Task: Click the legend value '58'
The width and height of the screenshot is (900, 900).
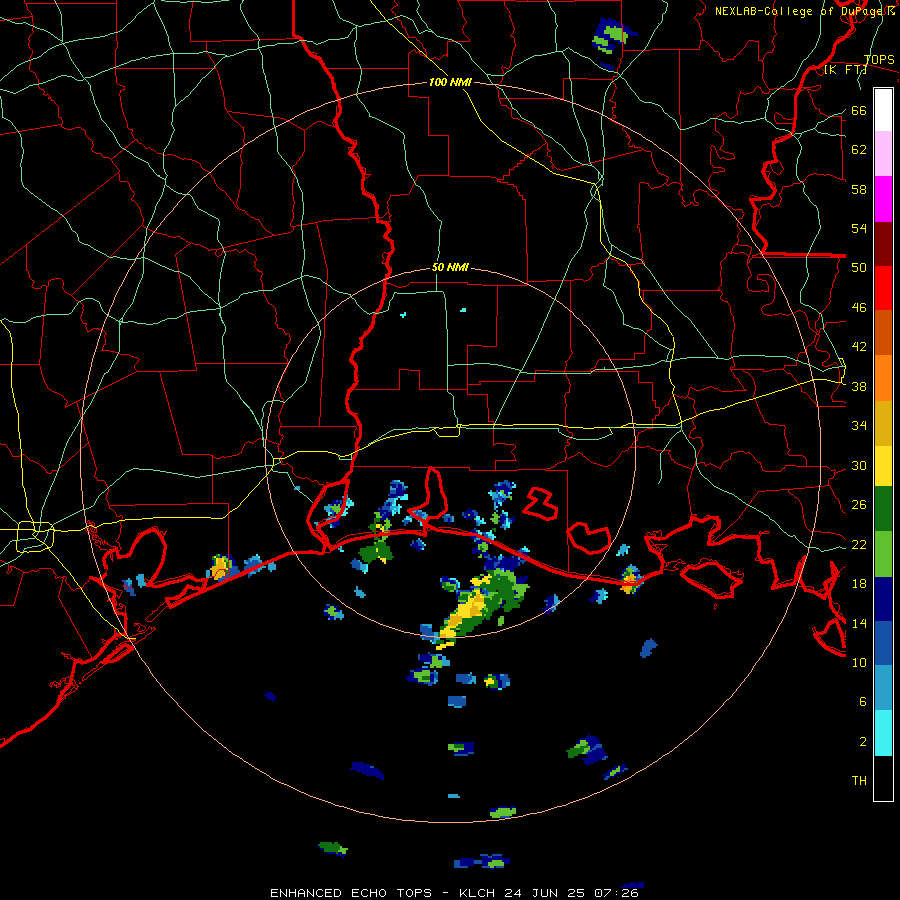Action: 859,189
